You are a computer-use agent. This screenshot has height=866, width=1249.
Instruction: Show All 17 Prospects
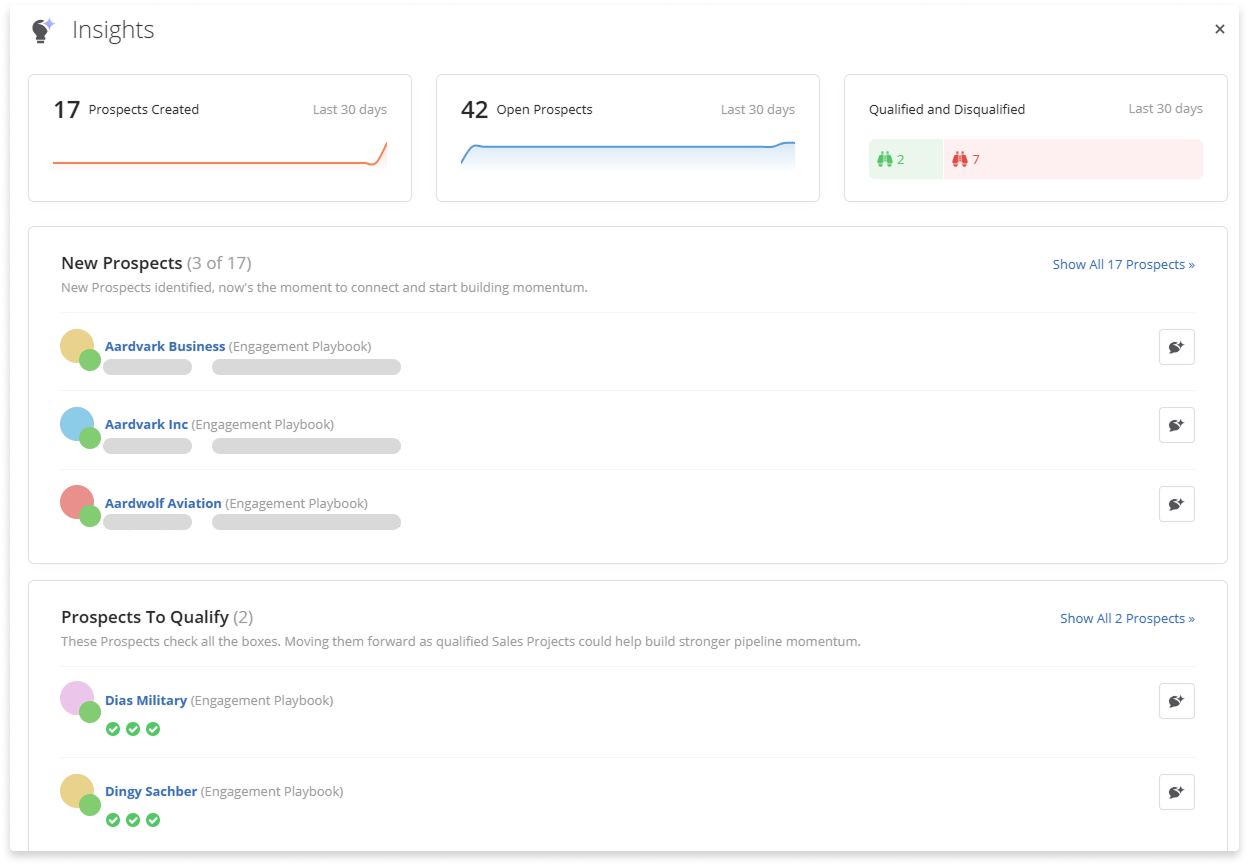point(1123,264)
